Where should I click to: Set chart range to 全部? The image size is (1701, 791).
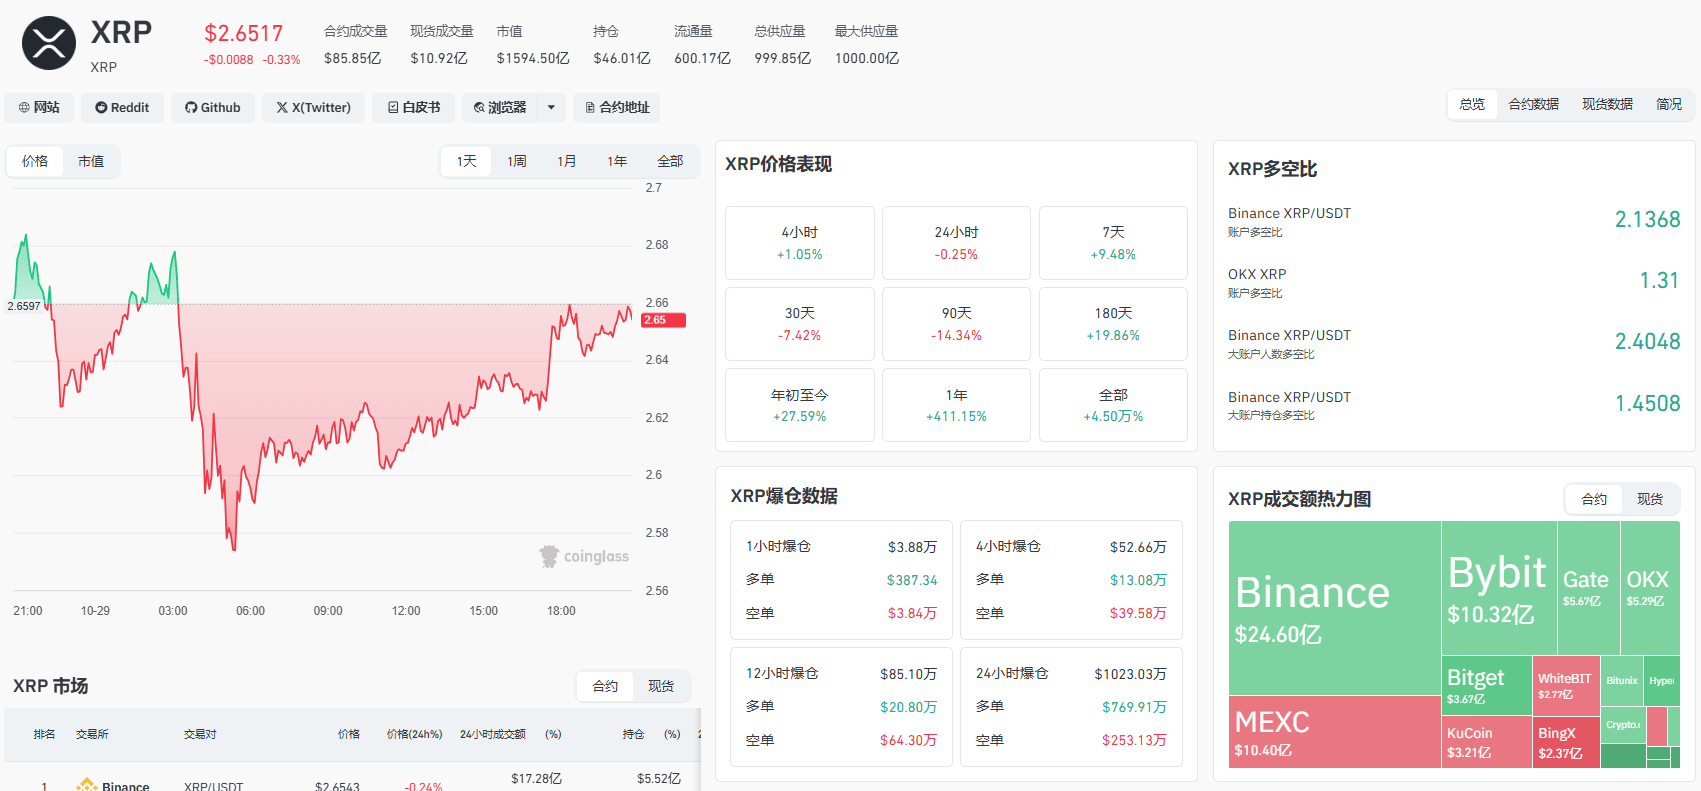tap(670, 161)
